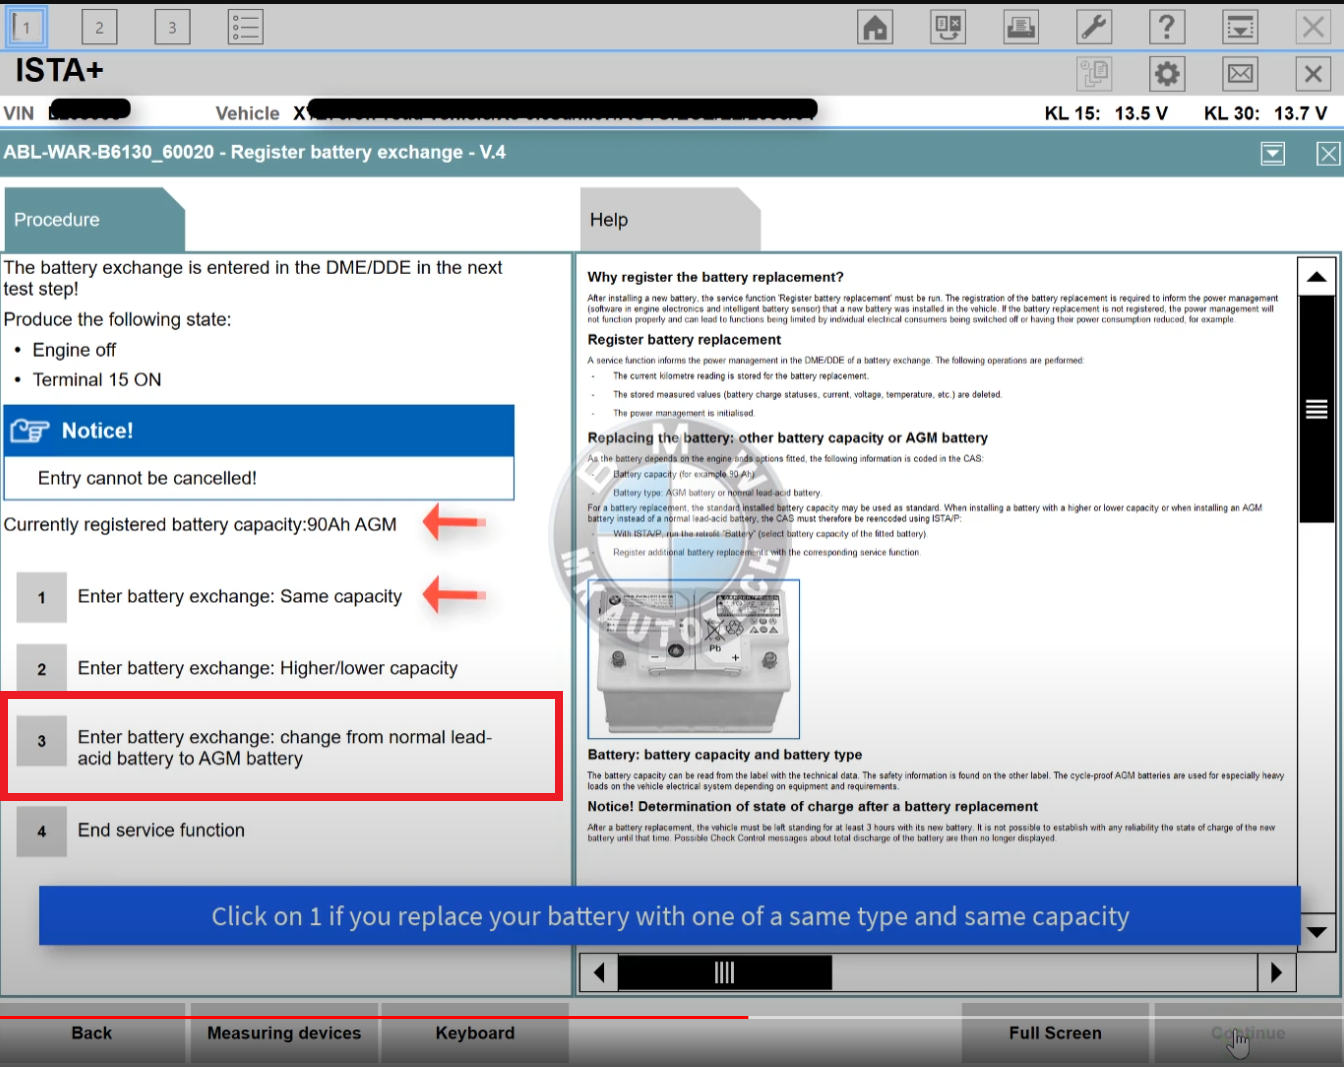Open Measuring devices
This screenshot has height=1068, width=1344.
(x=284, y=1034)
